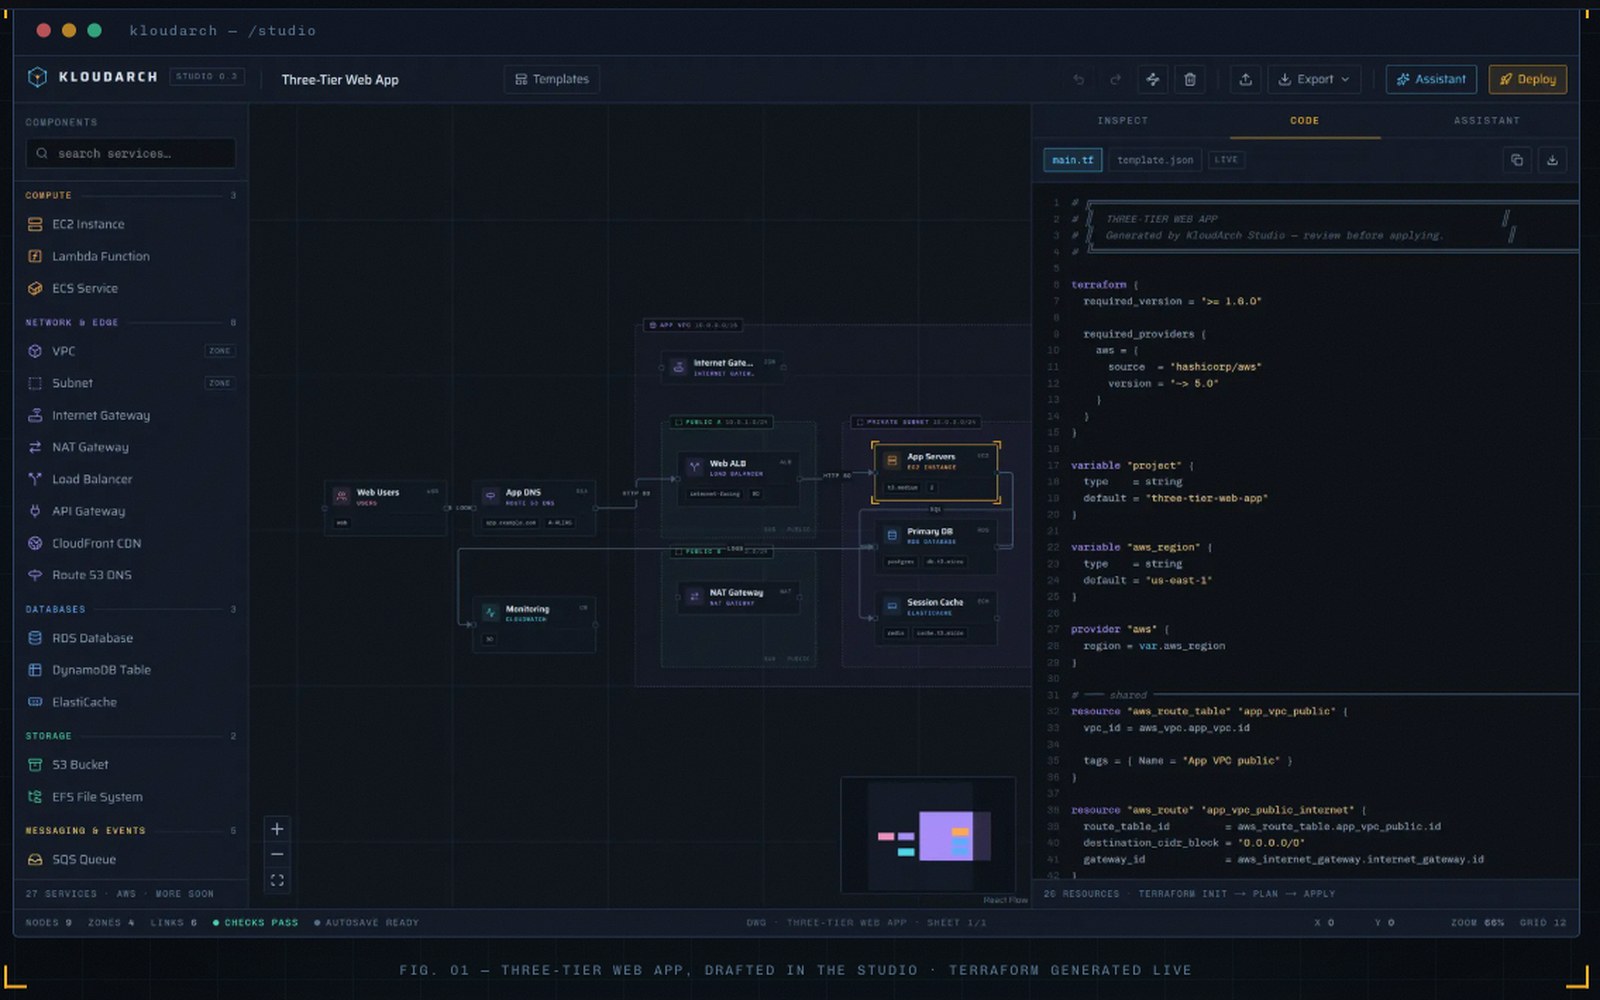Click the redo arrow icon

1115,79
